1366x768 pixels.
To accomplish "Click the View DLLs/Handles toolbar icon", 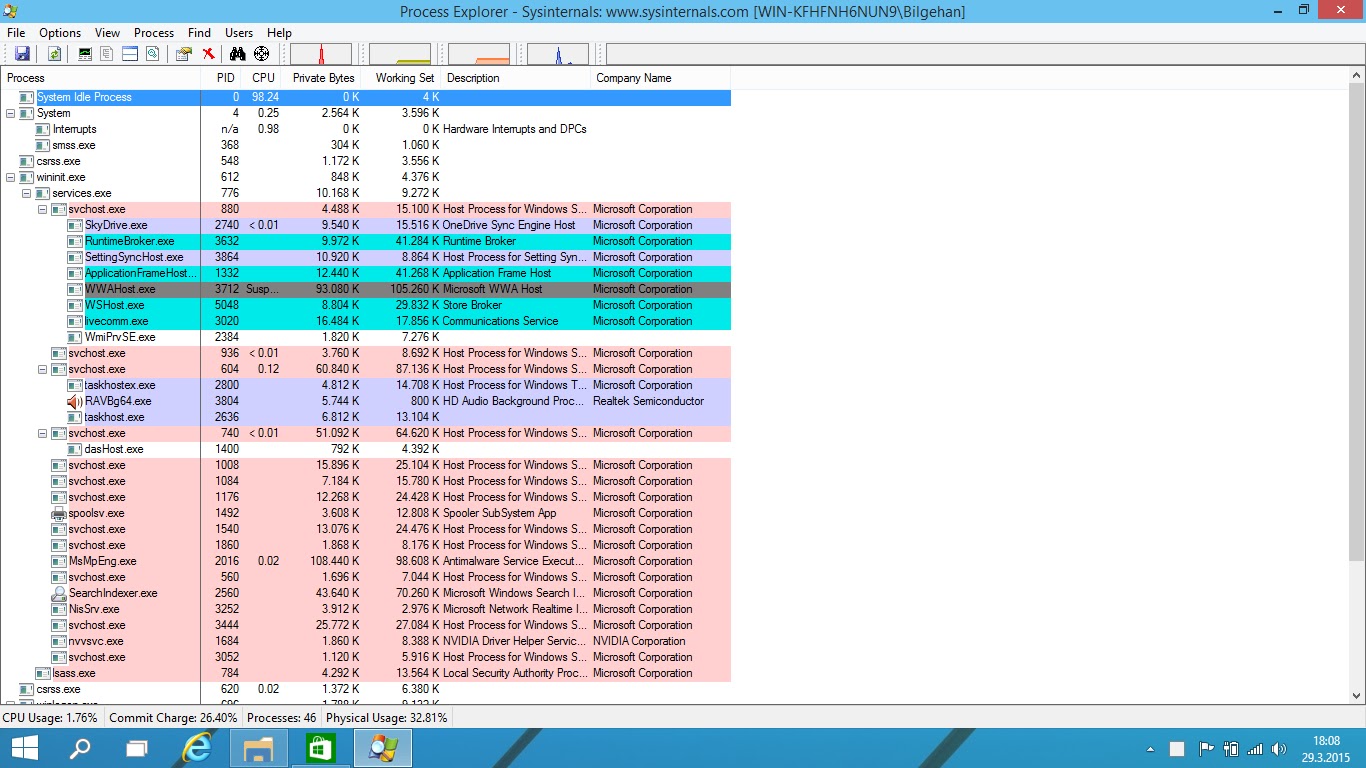I will pyautogui.click(x=151, y=54).
